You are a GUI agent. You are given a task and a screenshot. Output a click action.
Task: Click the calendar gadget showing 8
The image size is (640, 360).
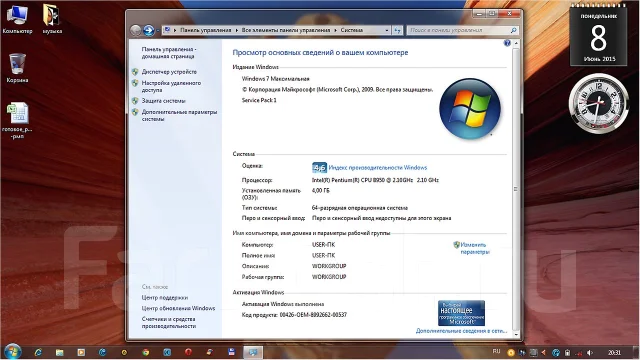click(598, 35)
